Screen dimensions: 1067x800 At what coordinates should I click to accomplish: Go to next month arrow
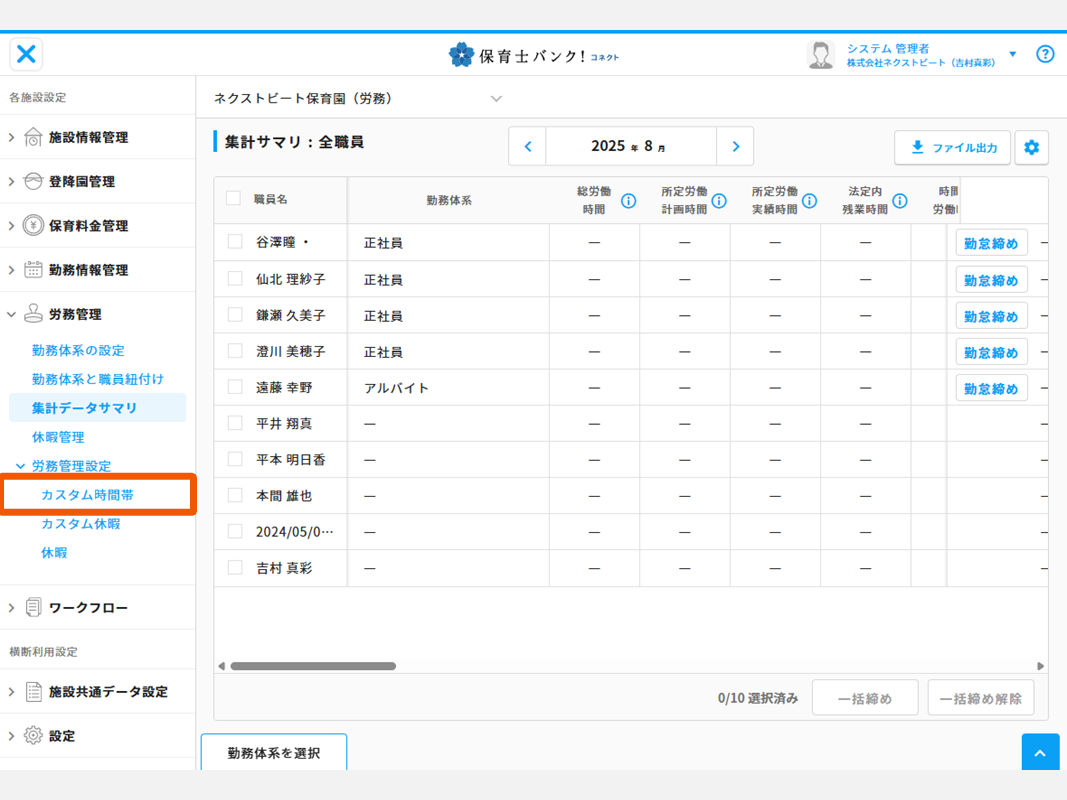click(x=735, y=147)
